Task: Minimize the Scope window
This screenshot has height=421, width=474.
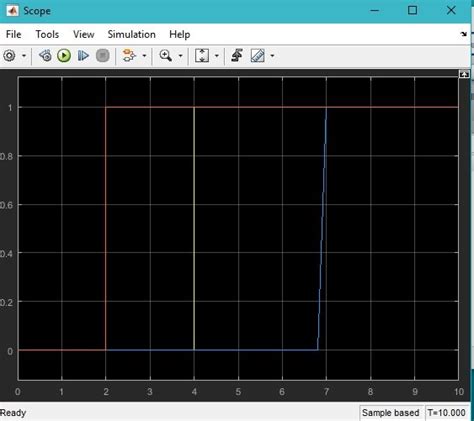Action: point(375,11)
